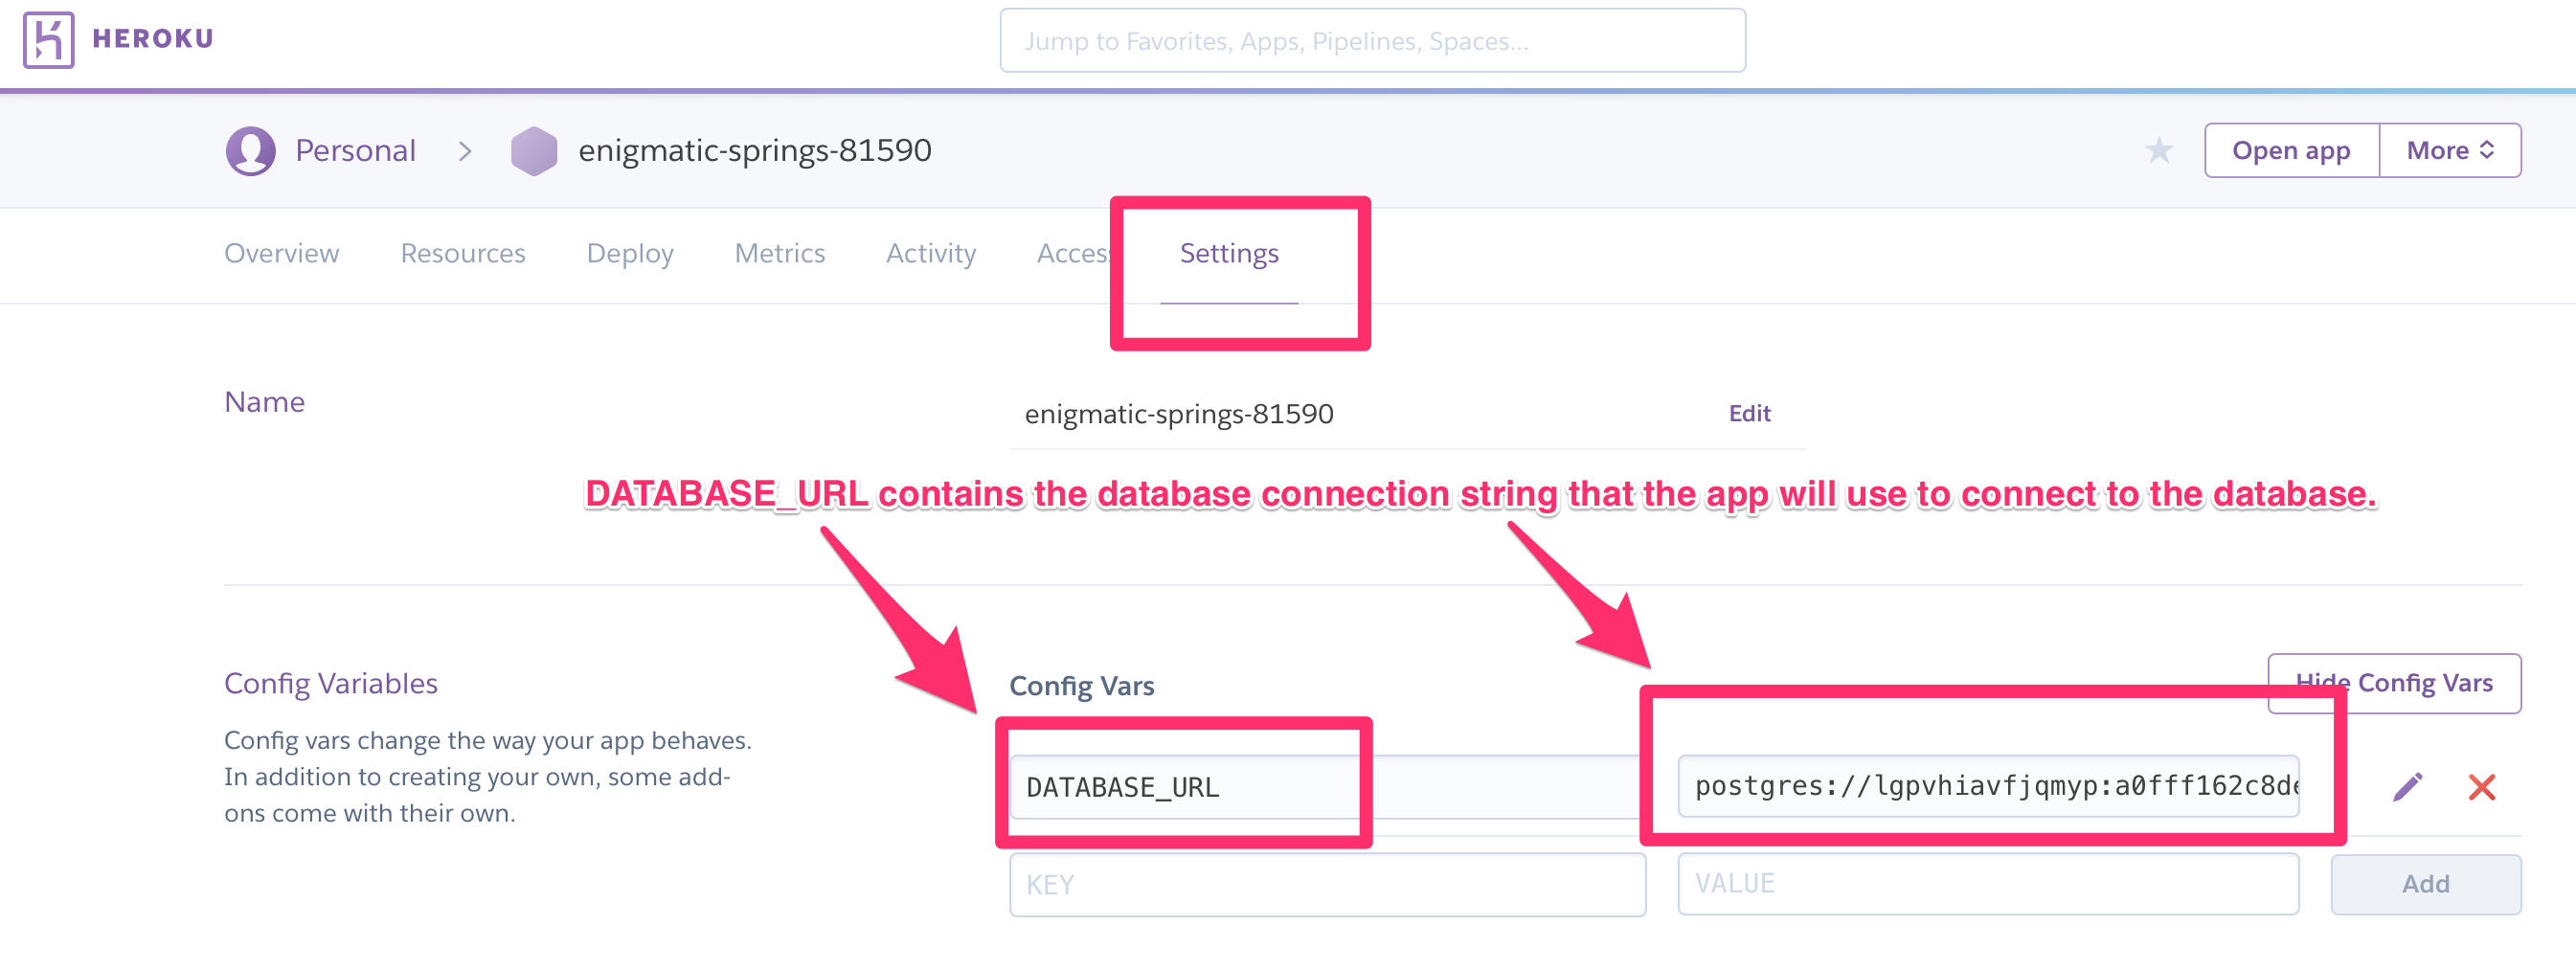Image resolution: width=2576 pixels, height=971 pixels.
Task: Select the Activity tab
Action: click(x=931, y=254)
